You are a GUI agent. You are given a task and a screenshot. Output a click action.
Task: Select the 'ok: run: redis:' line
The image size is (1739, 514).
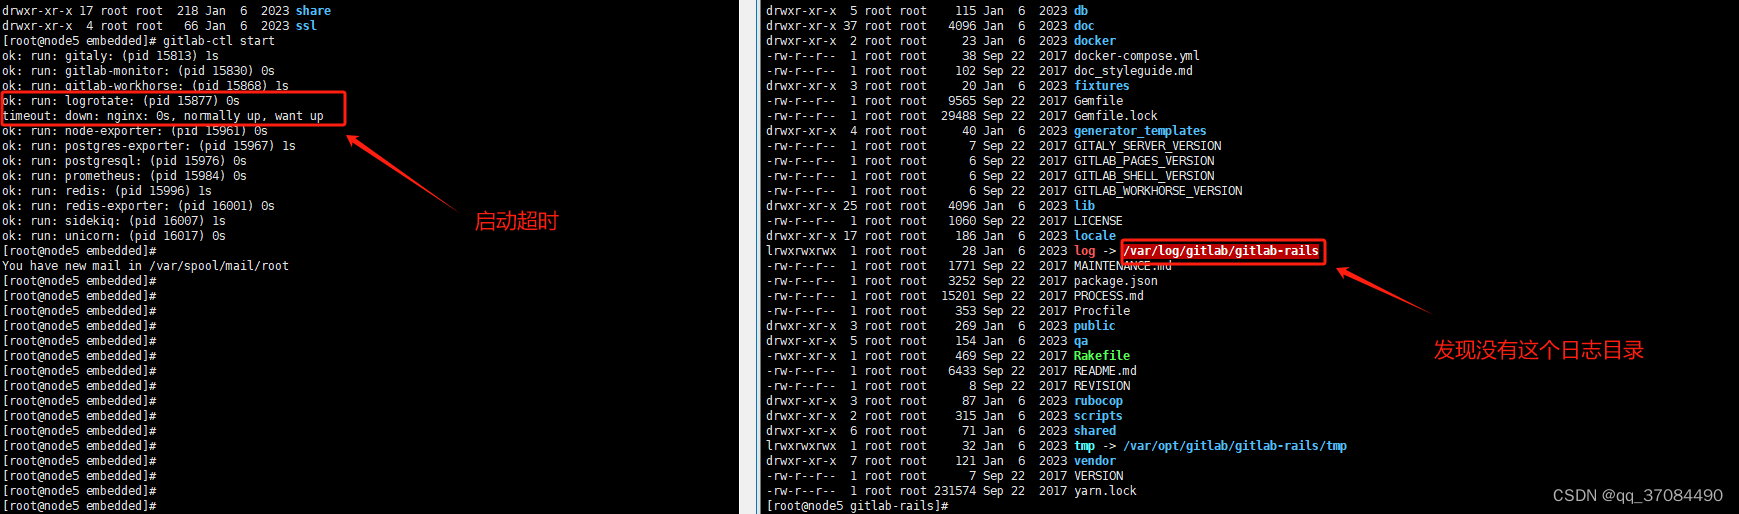pyautogui.click(x=107, y=191)
